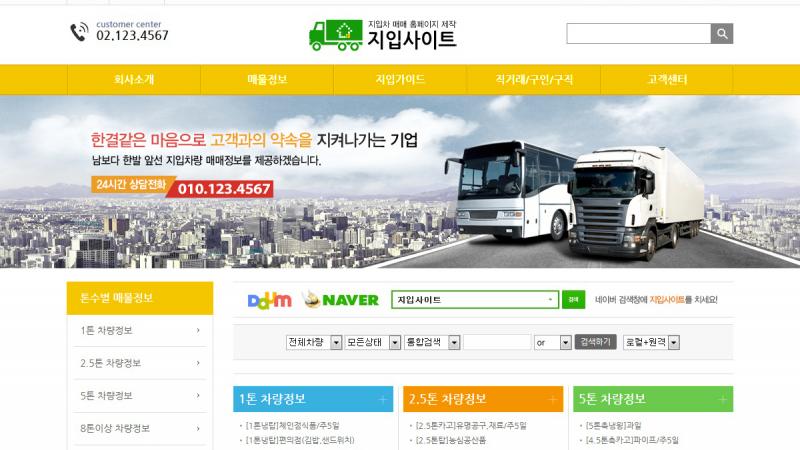Open the 매물정보 menu
The height and width of the screenshot is (450, 800).
tap(267, 80)
